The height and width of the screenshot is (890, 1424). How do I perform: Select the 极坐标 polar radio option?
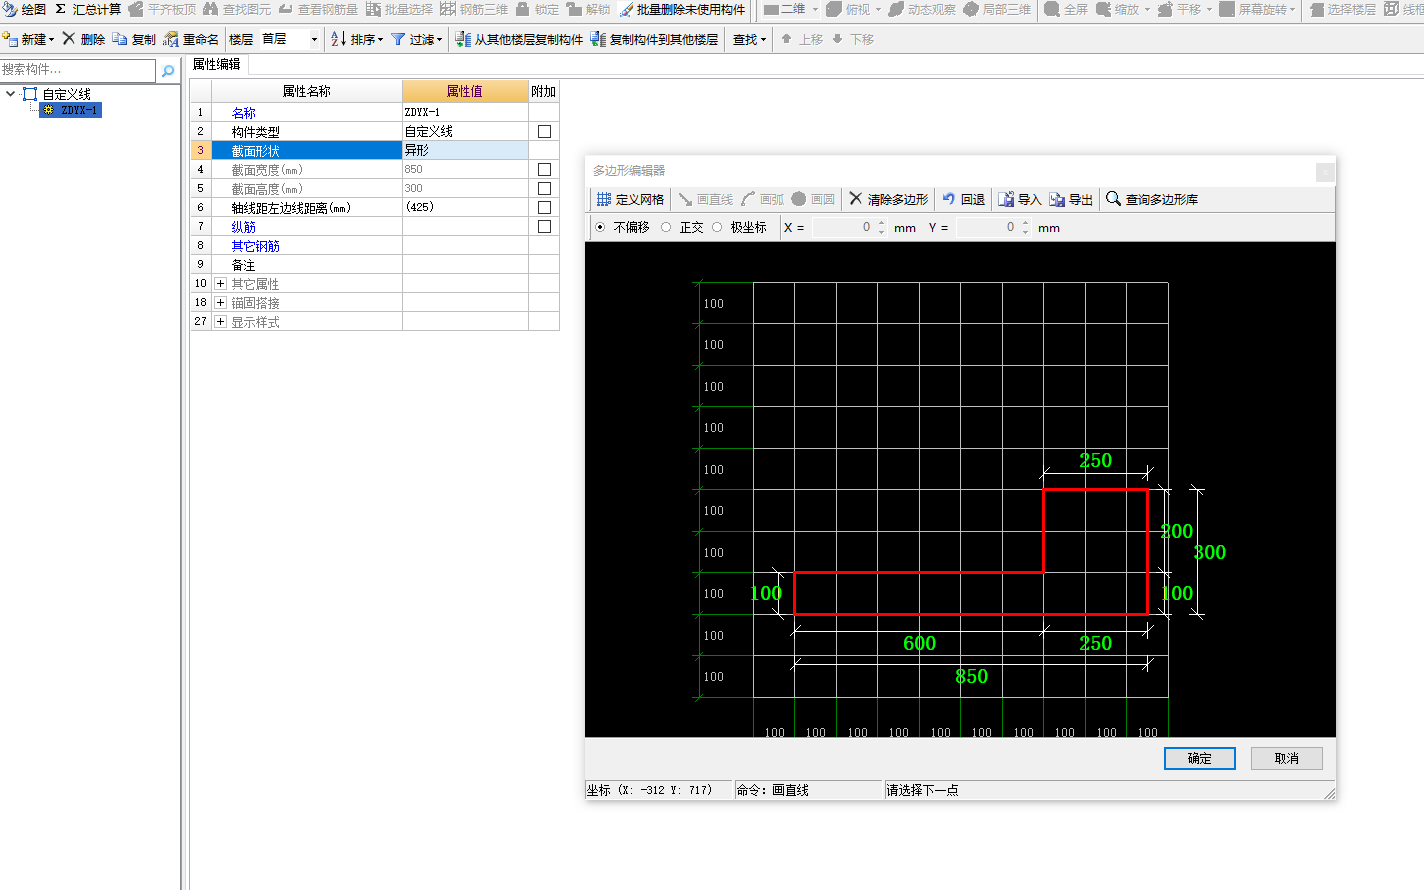717,227
